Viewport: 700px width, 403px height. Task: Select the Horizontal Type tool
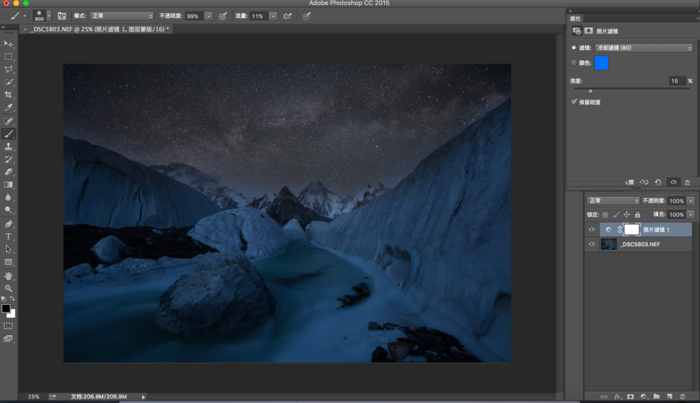click(9, 236)
